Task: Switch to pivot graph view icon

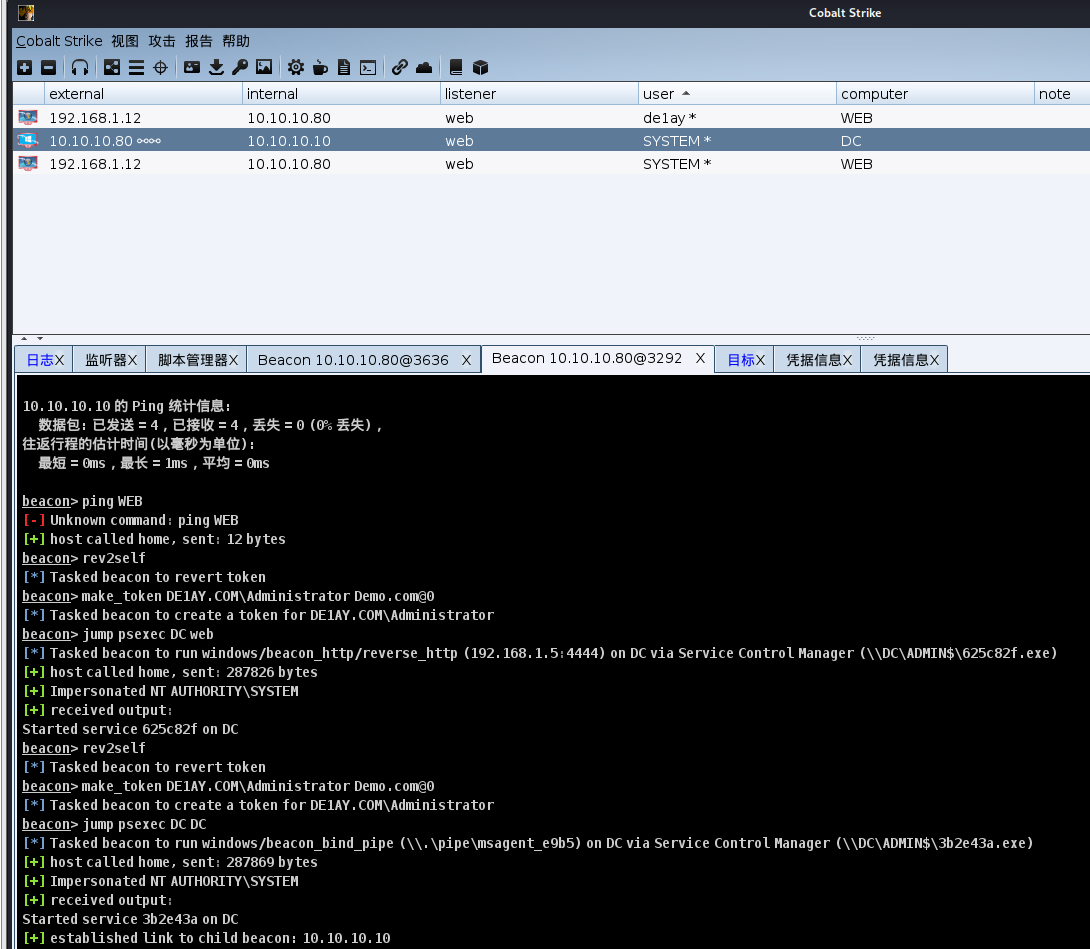Action: coord(112,67)
